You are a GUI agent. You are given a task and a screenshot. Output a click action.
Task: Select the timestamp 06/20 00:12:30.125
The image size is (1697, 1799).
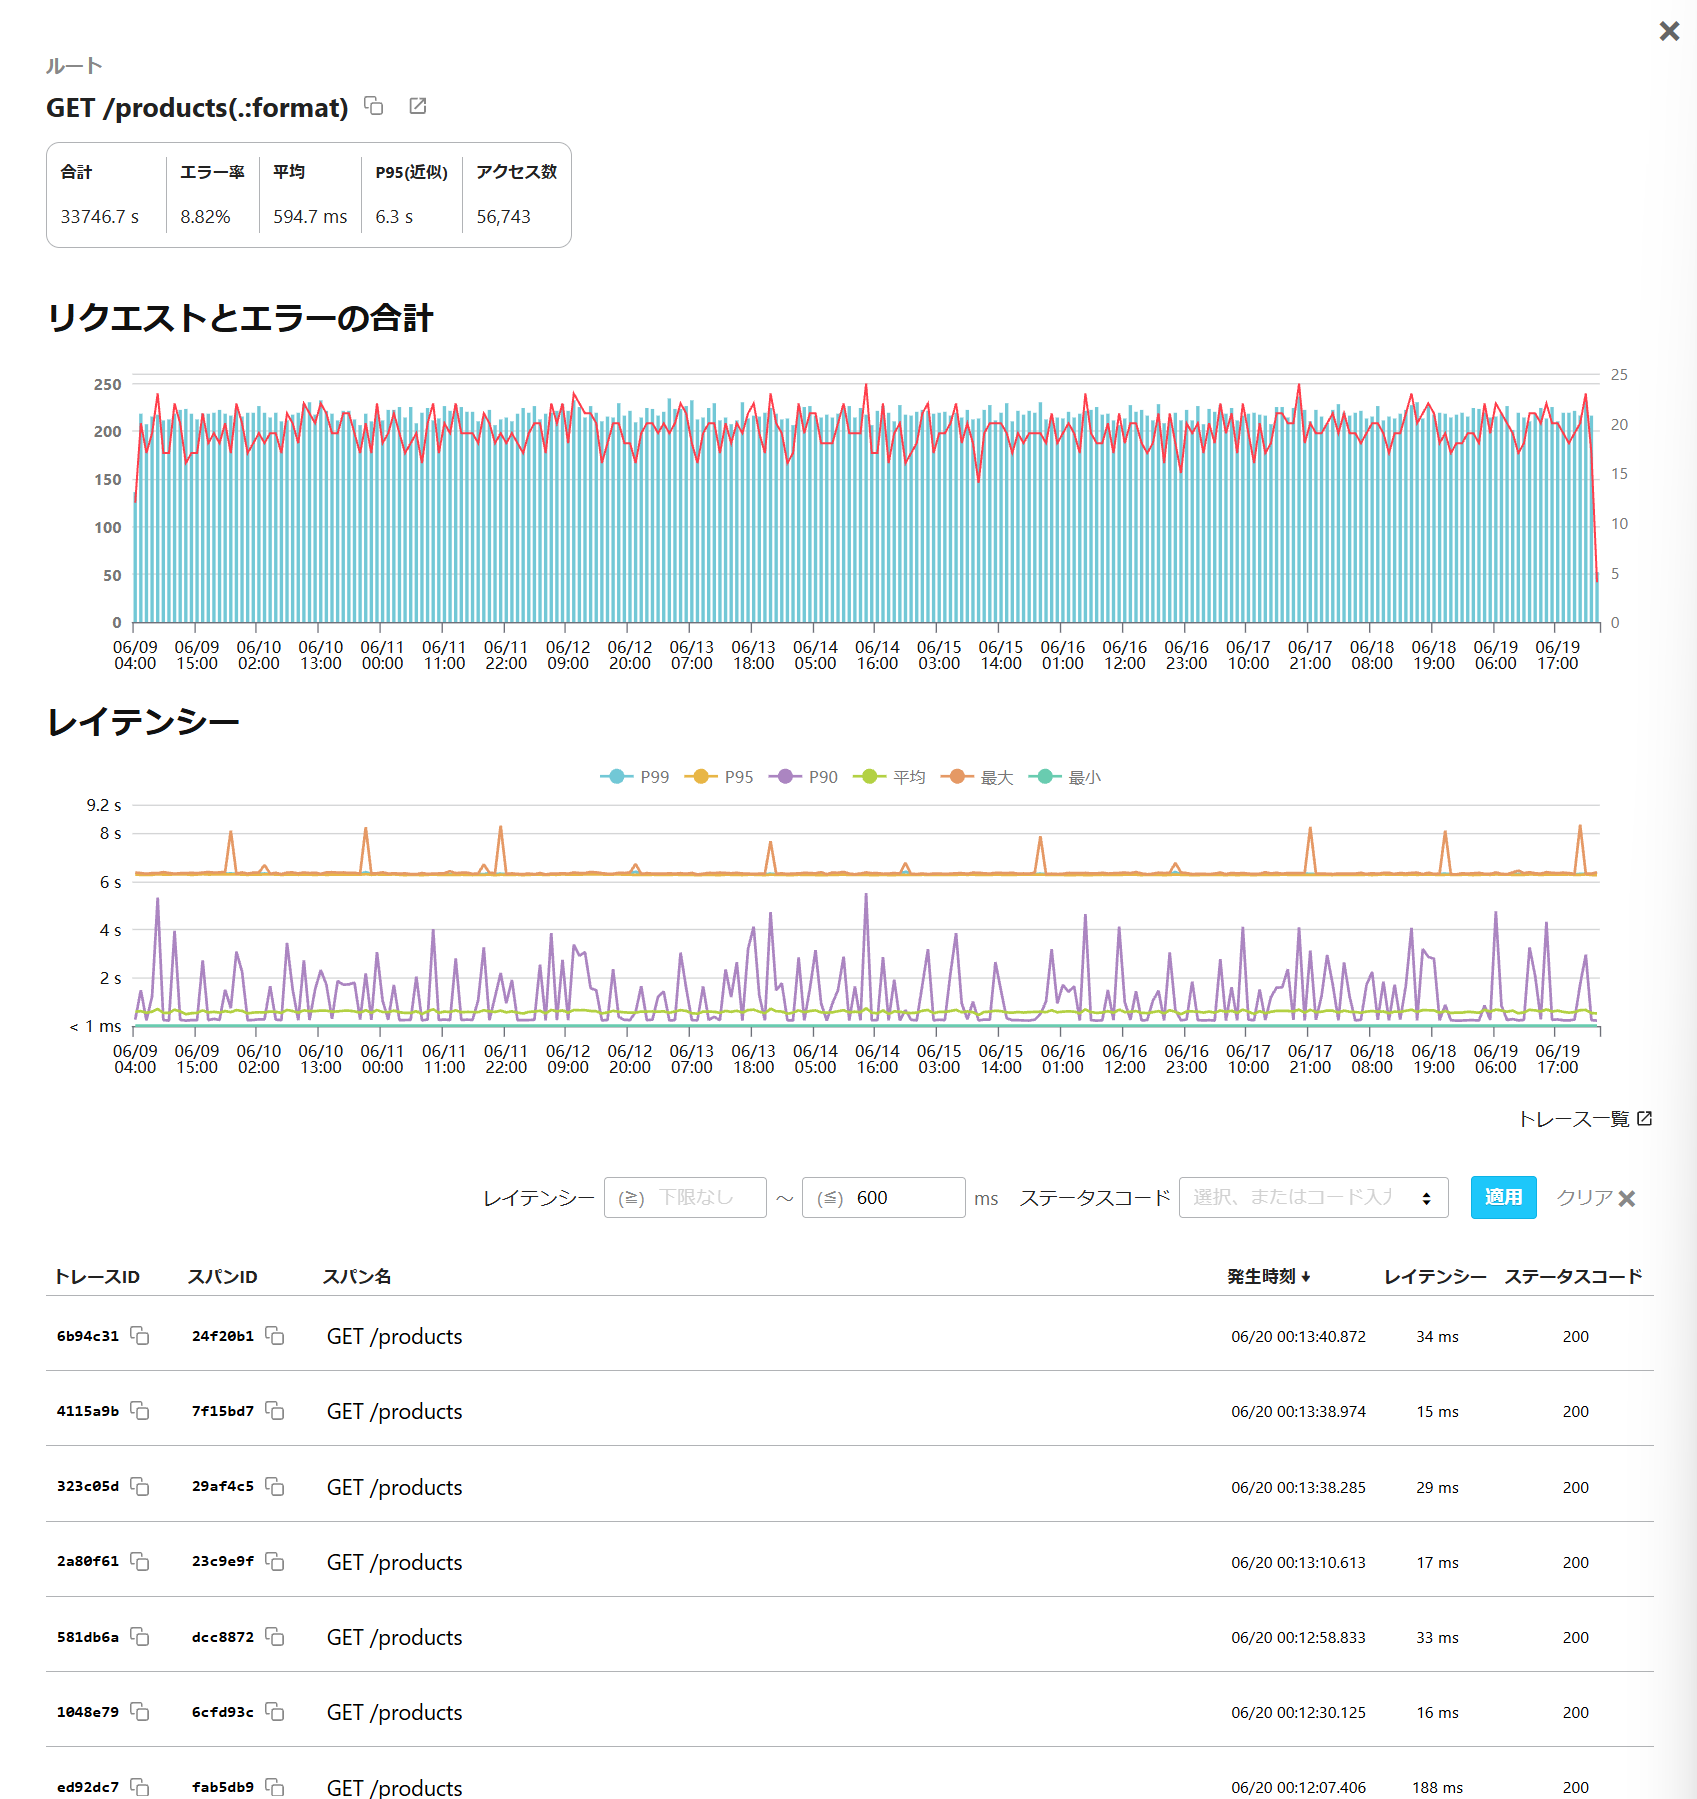coord(1298,1712)
